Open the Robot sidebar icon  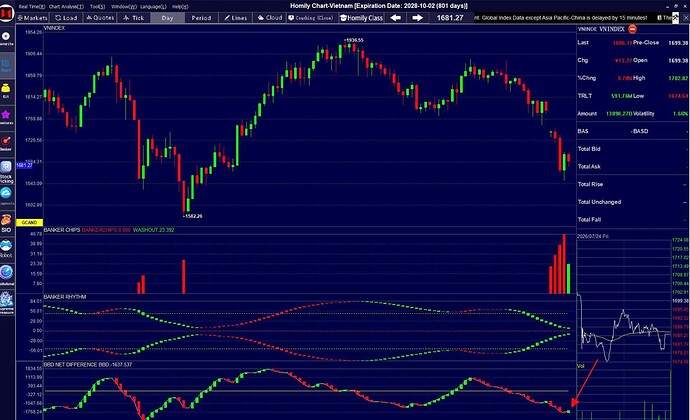point(6,248)
